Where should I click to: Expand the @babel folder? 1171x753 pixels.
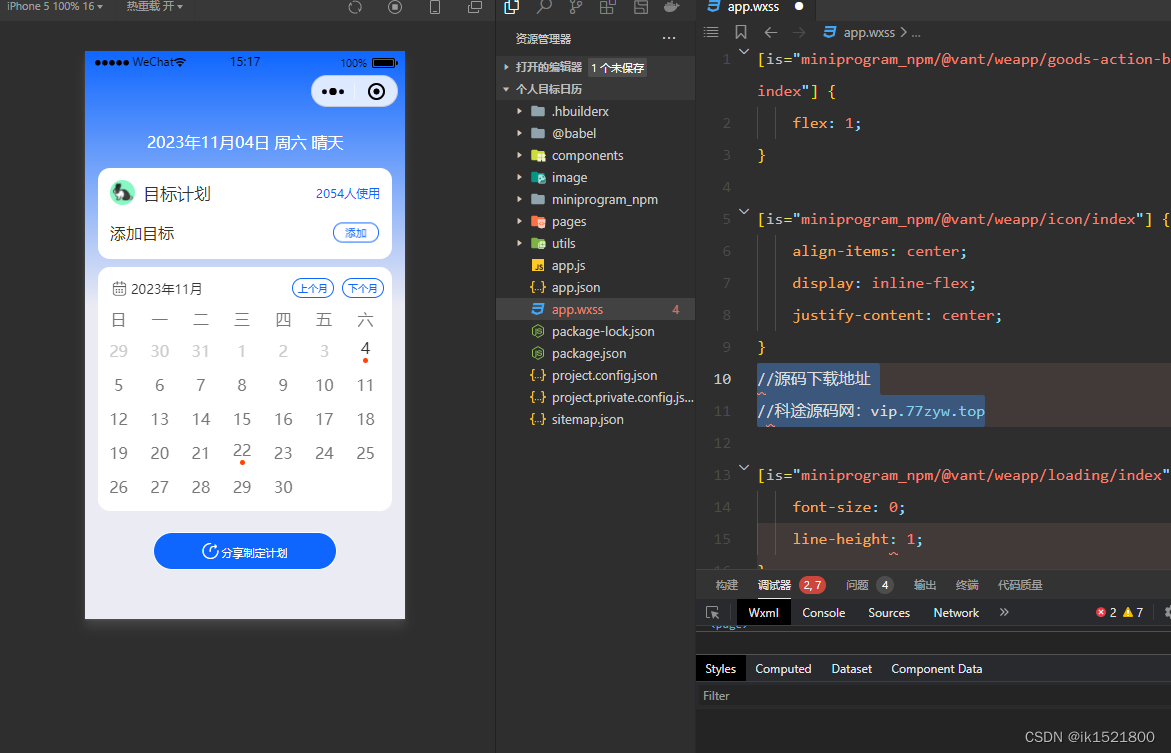(x=520, y=133)
